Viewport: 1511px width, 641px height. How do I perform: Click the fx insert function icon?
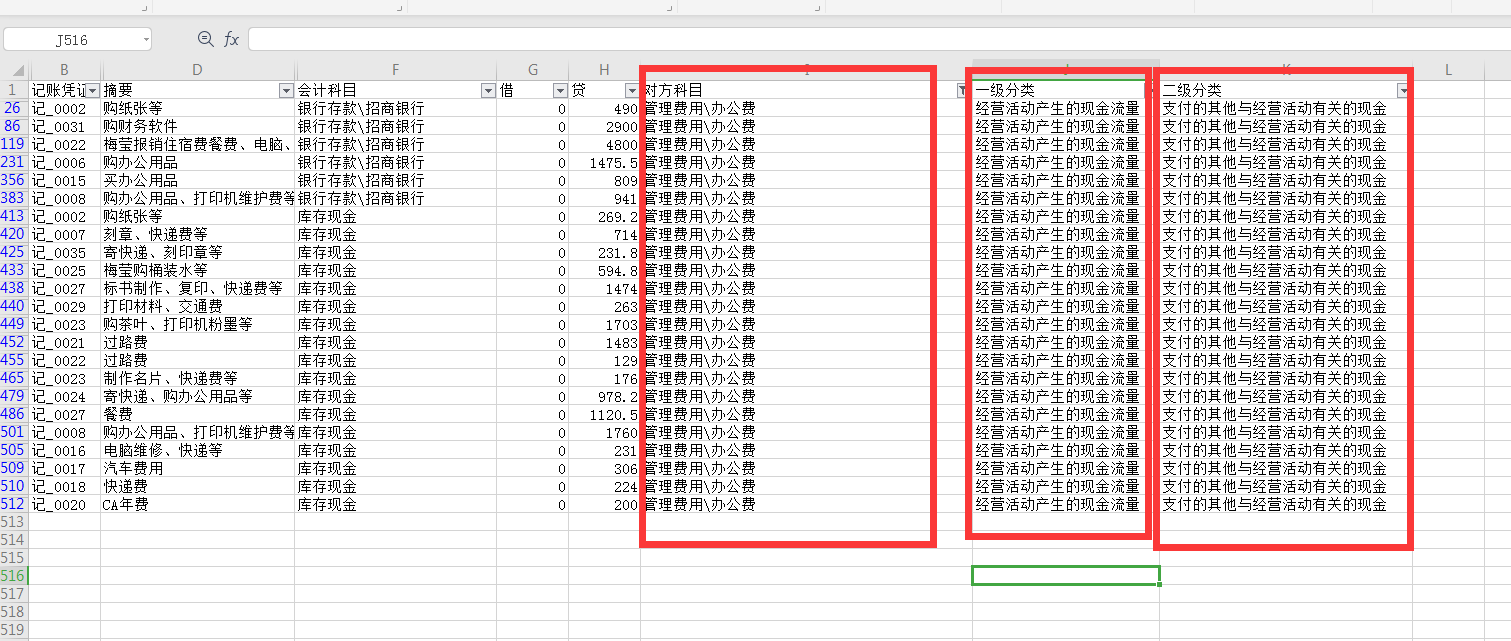coord(231,39)
